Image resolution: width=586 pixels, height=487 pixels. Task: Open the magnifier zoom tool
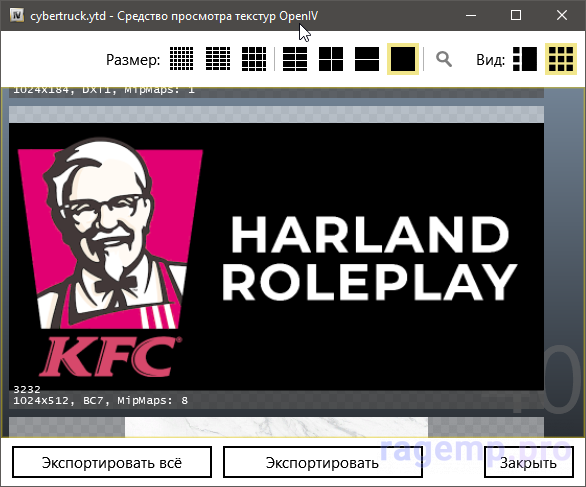click(444, 59)
